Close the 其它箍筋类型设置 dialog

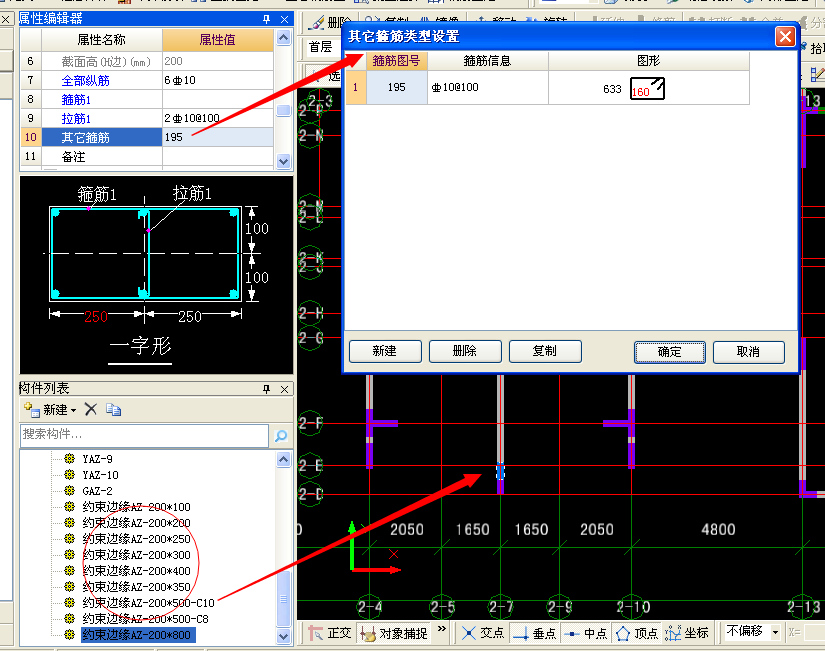pyautogui.click(x=785, y=37)
